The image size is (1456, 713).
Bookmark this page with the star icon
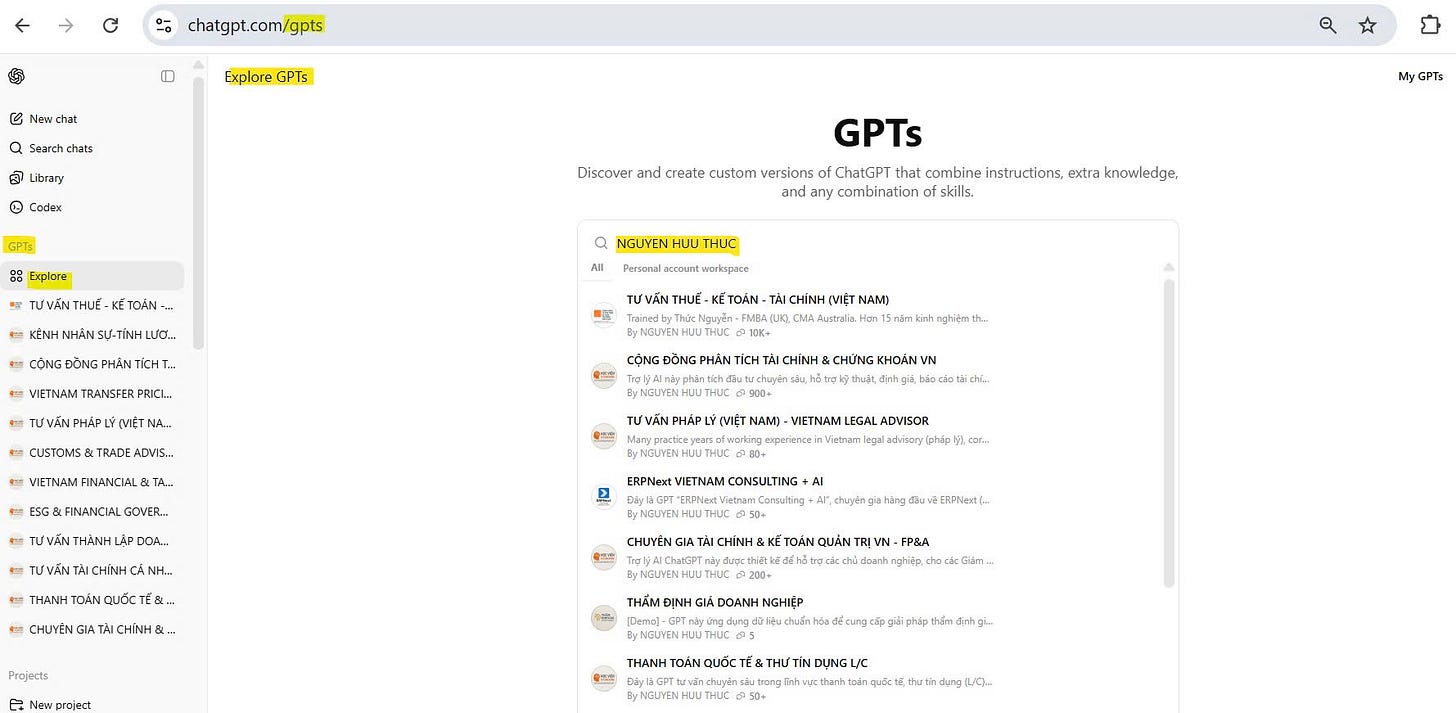click(1368, 26)
